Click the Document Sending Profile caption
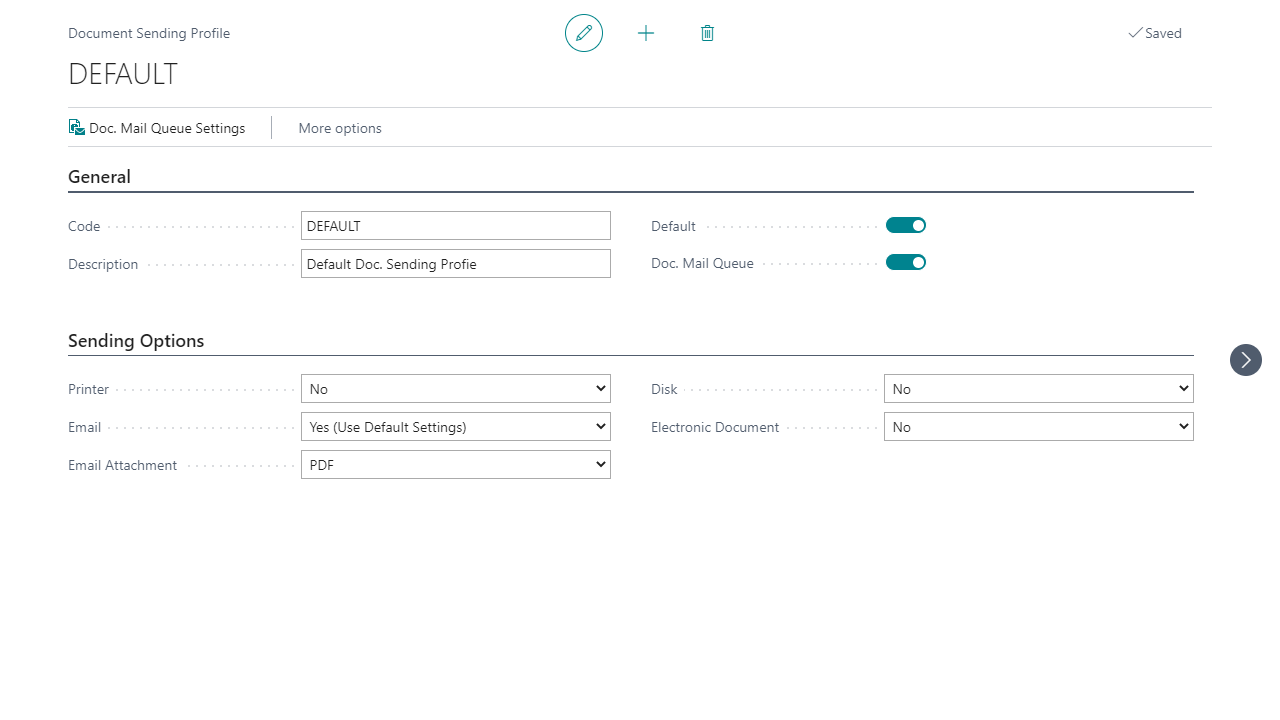The height and width of the screenshot is (720, 1280). [149, 33]
